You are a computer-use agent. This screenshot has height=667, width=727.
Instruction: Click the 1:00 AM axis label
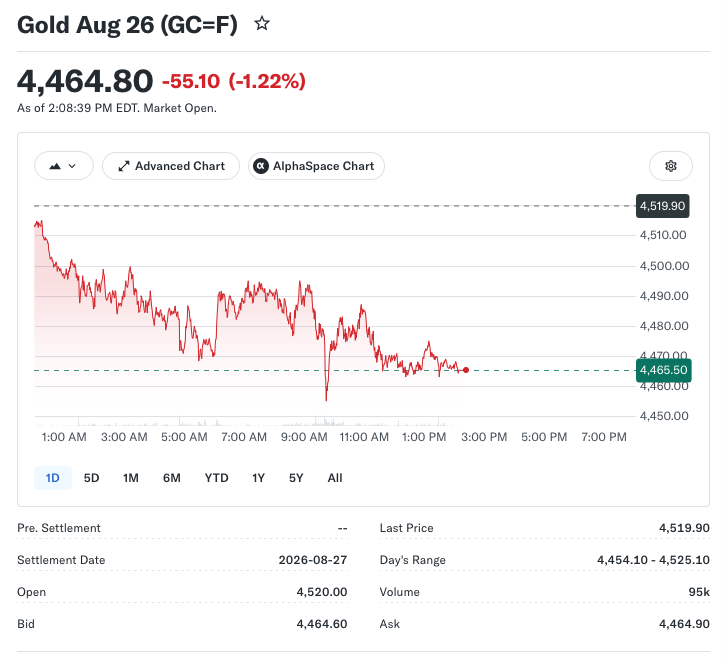click(x=64, y=437)
